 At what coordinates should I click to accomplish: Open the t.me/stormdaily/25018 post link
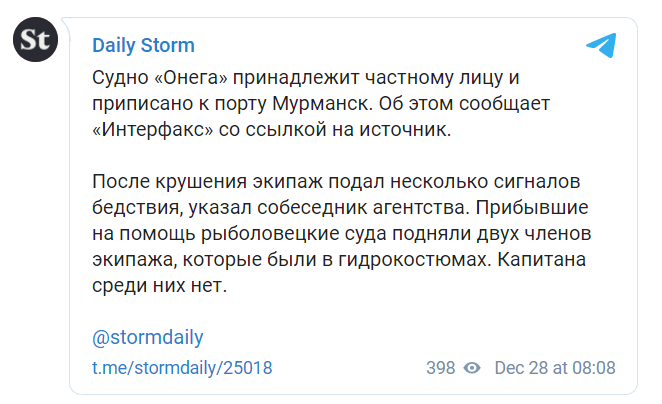click(x=182, y=367)
